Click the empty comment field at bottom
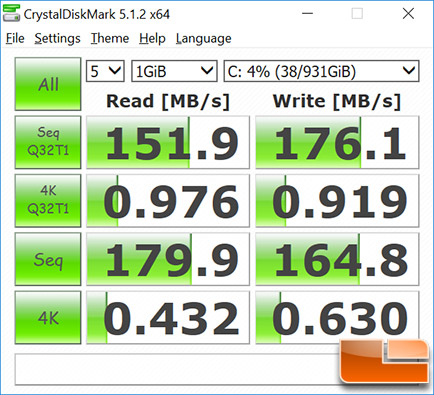This screenshot has height=395, width=434. point(177,369)
